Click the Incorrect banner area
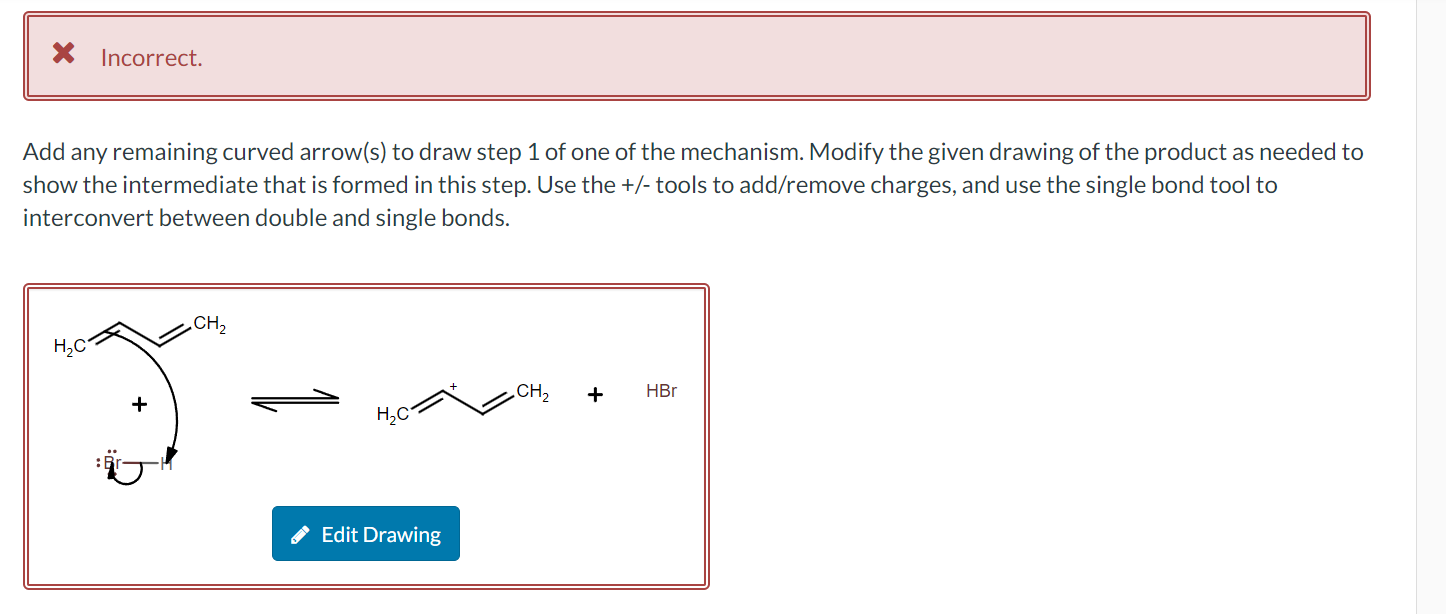 pos(700,55)
